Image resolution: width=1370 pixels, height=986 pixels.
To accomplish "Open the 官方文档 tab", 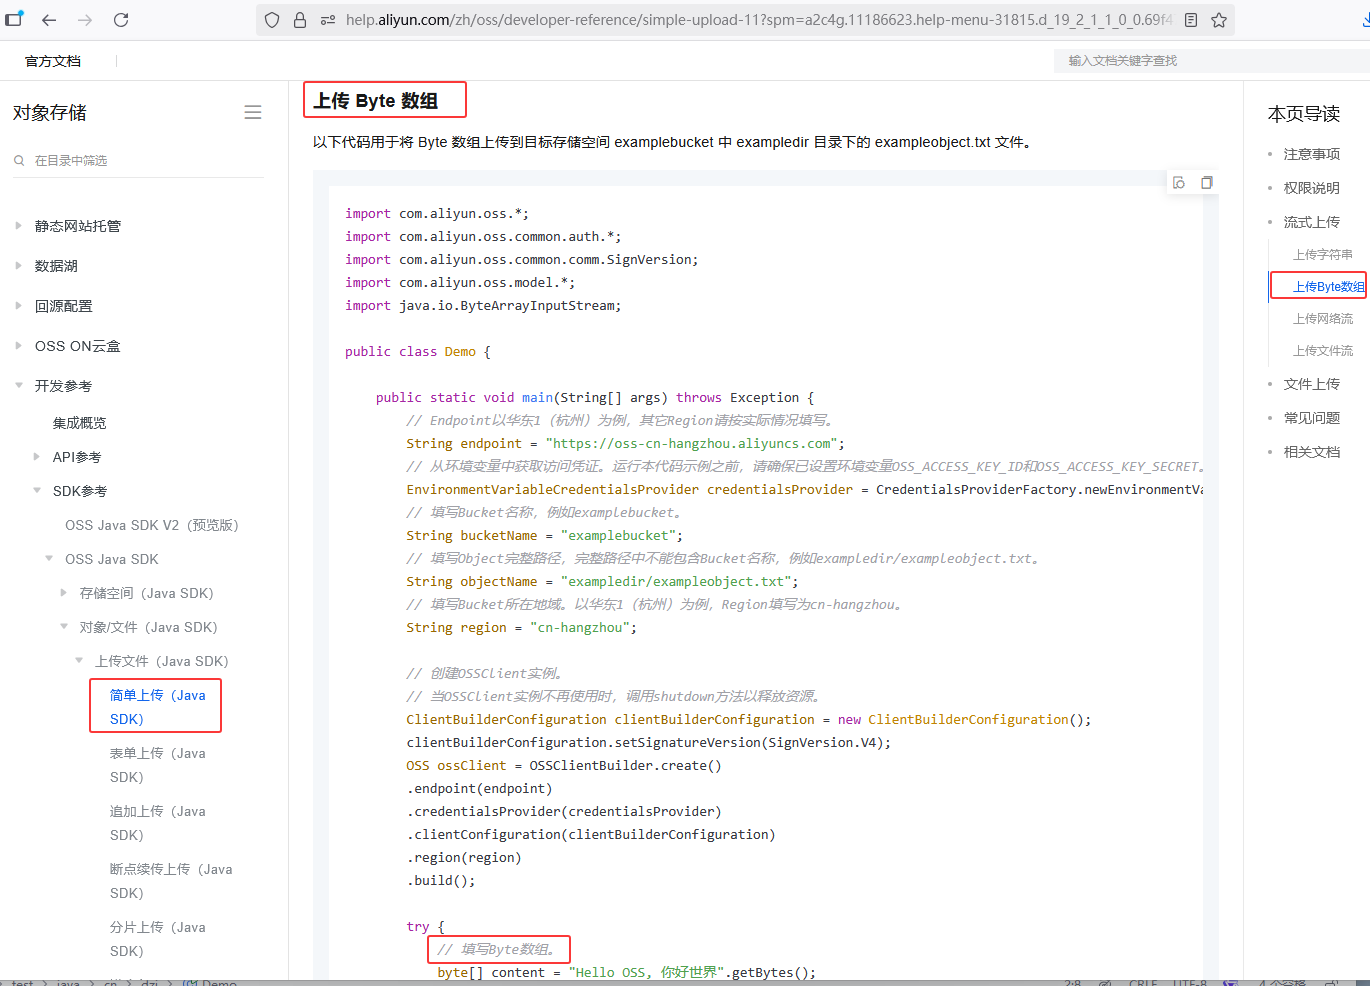I will pos(53,61).
